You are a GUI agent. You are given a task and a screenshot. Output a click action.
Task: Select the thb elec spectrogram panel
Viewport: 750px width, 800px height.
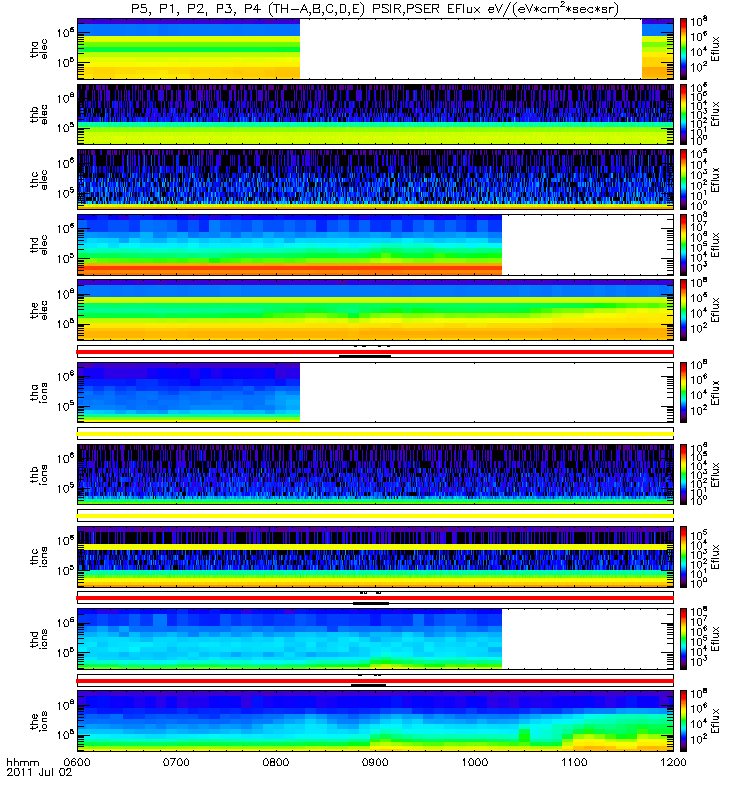[x=375, y=114]
